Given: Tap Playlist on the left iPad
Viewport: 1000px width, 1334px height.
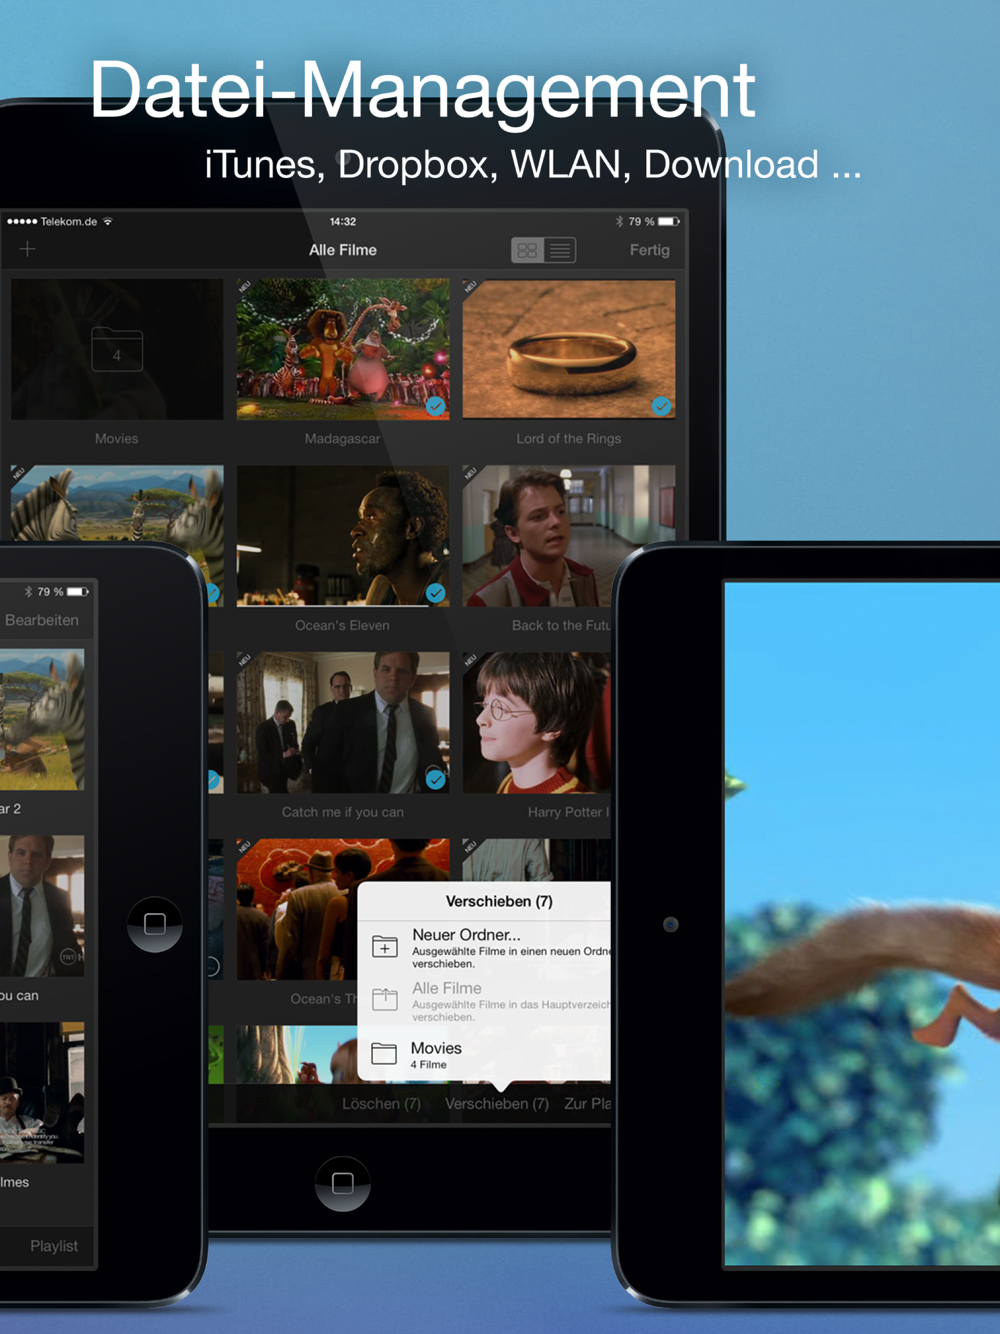Looking at the screenshot, I should click(x=54, y=1246).
